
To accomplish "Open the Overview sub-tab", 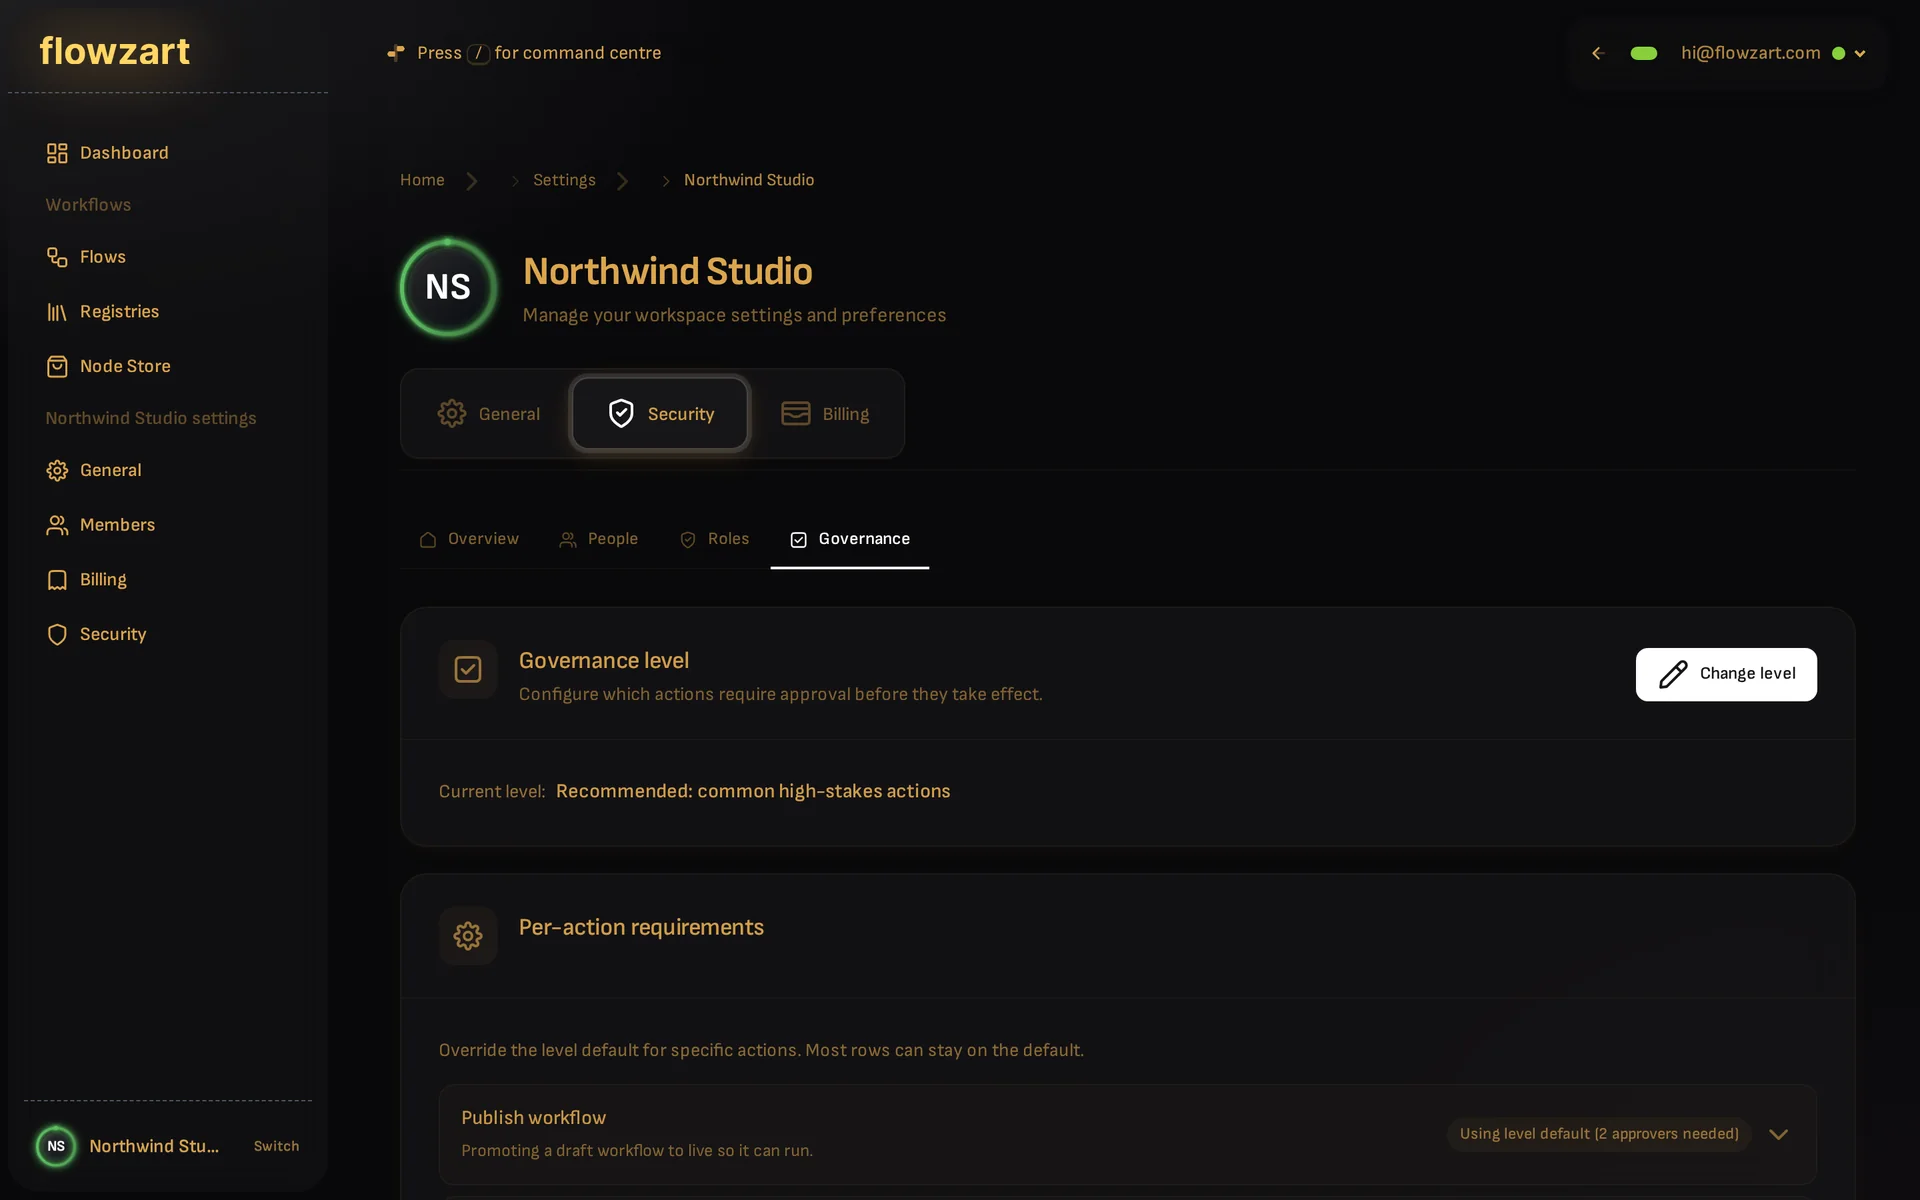I will (469, 539).
